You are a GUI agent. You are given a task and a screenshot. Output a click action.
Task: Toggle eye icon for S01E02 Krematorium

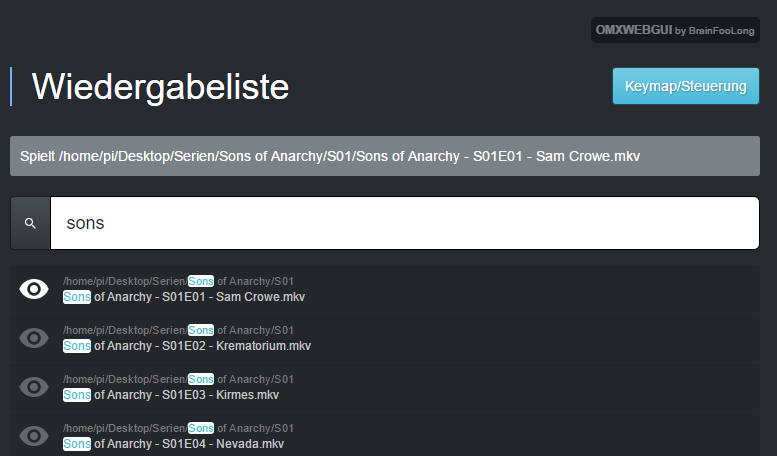(x=34, y=338)
